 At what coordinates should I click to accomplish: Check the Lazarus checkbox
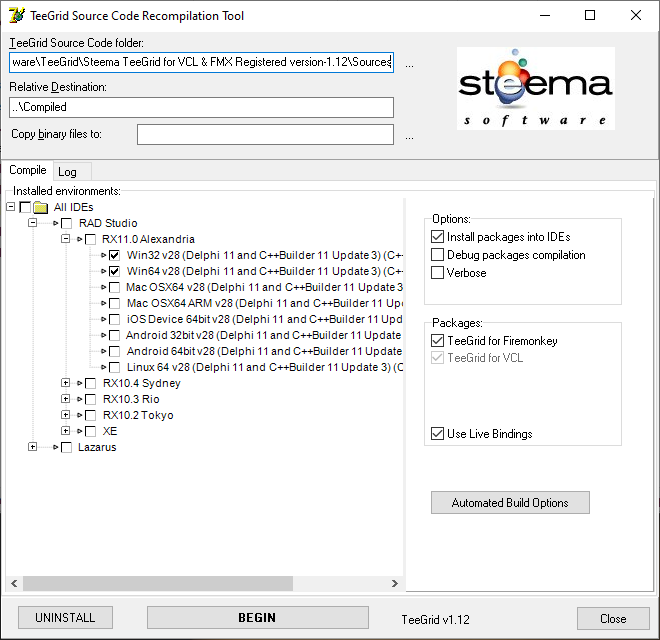(x=67, y=447)
